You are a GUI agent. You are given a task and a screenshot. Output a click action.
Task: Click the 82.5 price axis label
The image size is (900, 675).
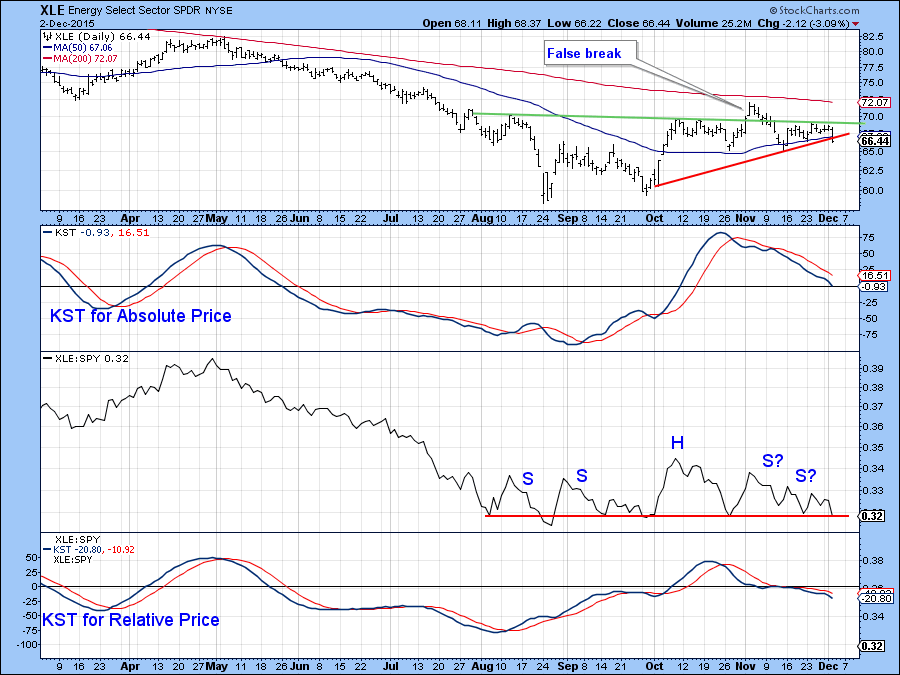pyautogui.click(x=873, y=36)
